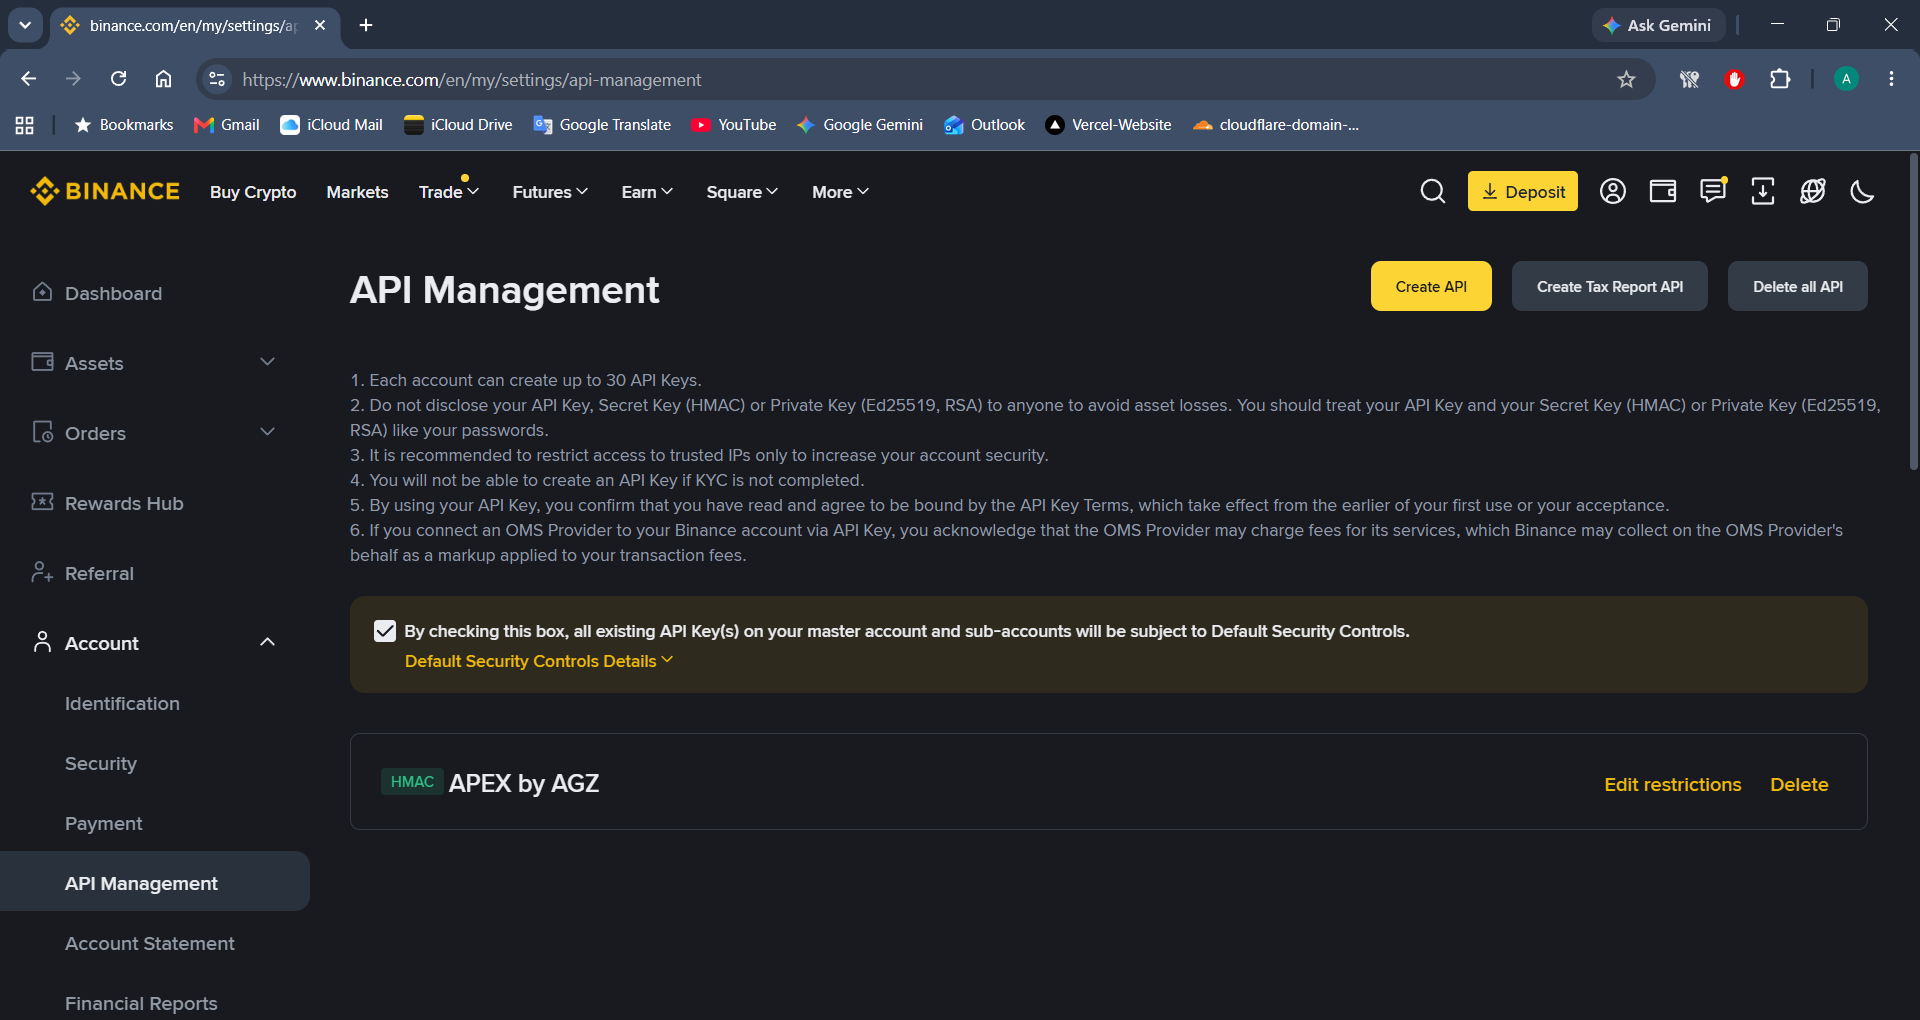This screenshot has height=1020, width=1920.
Task: Reload the page in browser
Action: point(118,79)
